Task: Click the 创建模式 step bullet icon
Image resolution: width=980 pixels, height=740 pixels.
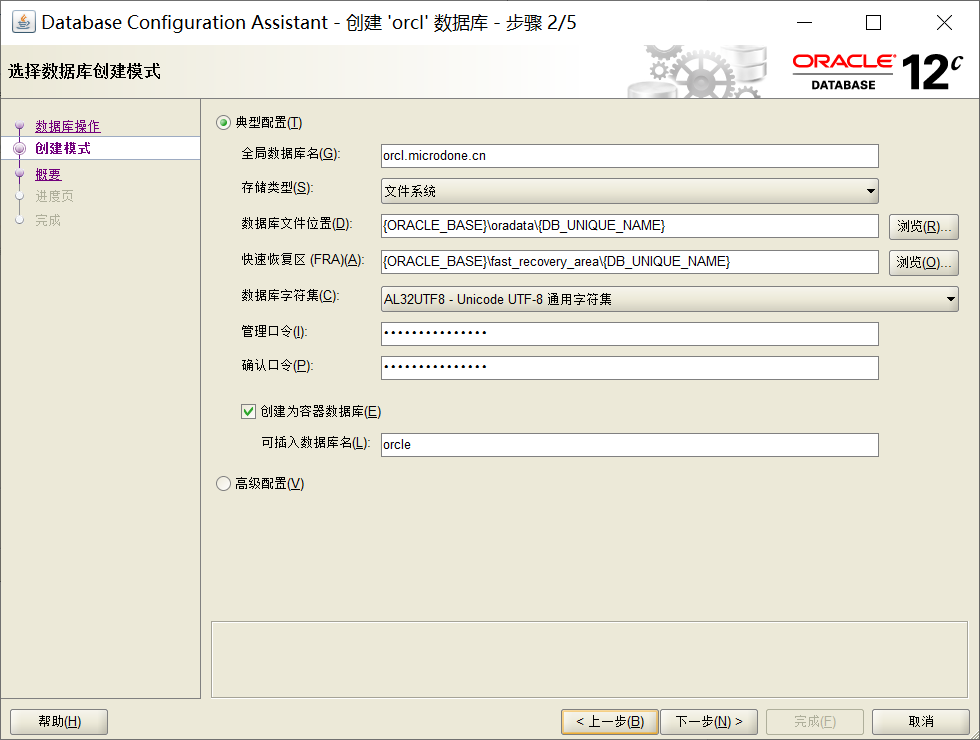Action: [19, 148]
